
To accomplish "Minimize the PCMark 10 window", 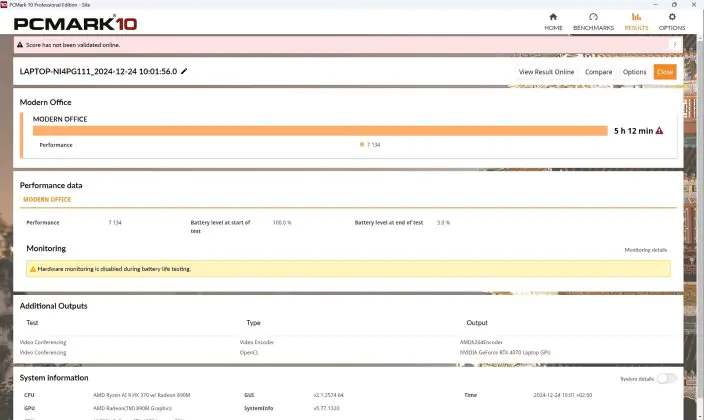I will (x=656, y=4).
